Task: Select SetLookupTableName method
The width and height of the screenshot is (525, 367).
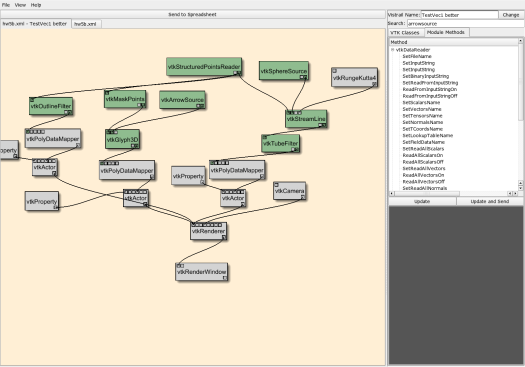Action: (x=428, y=135)
